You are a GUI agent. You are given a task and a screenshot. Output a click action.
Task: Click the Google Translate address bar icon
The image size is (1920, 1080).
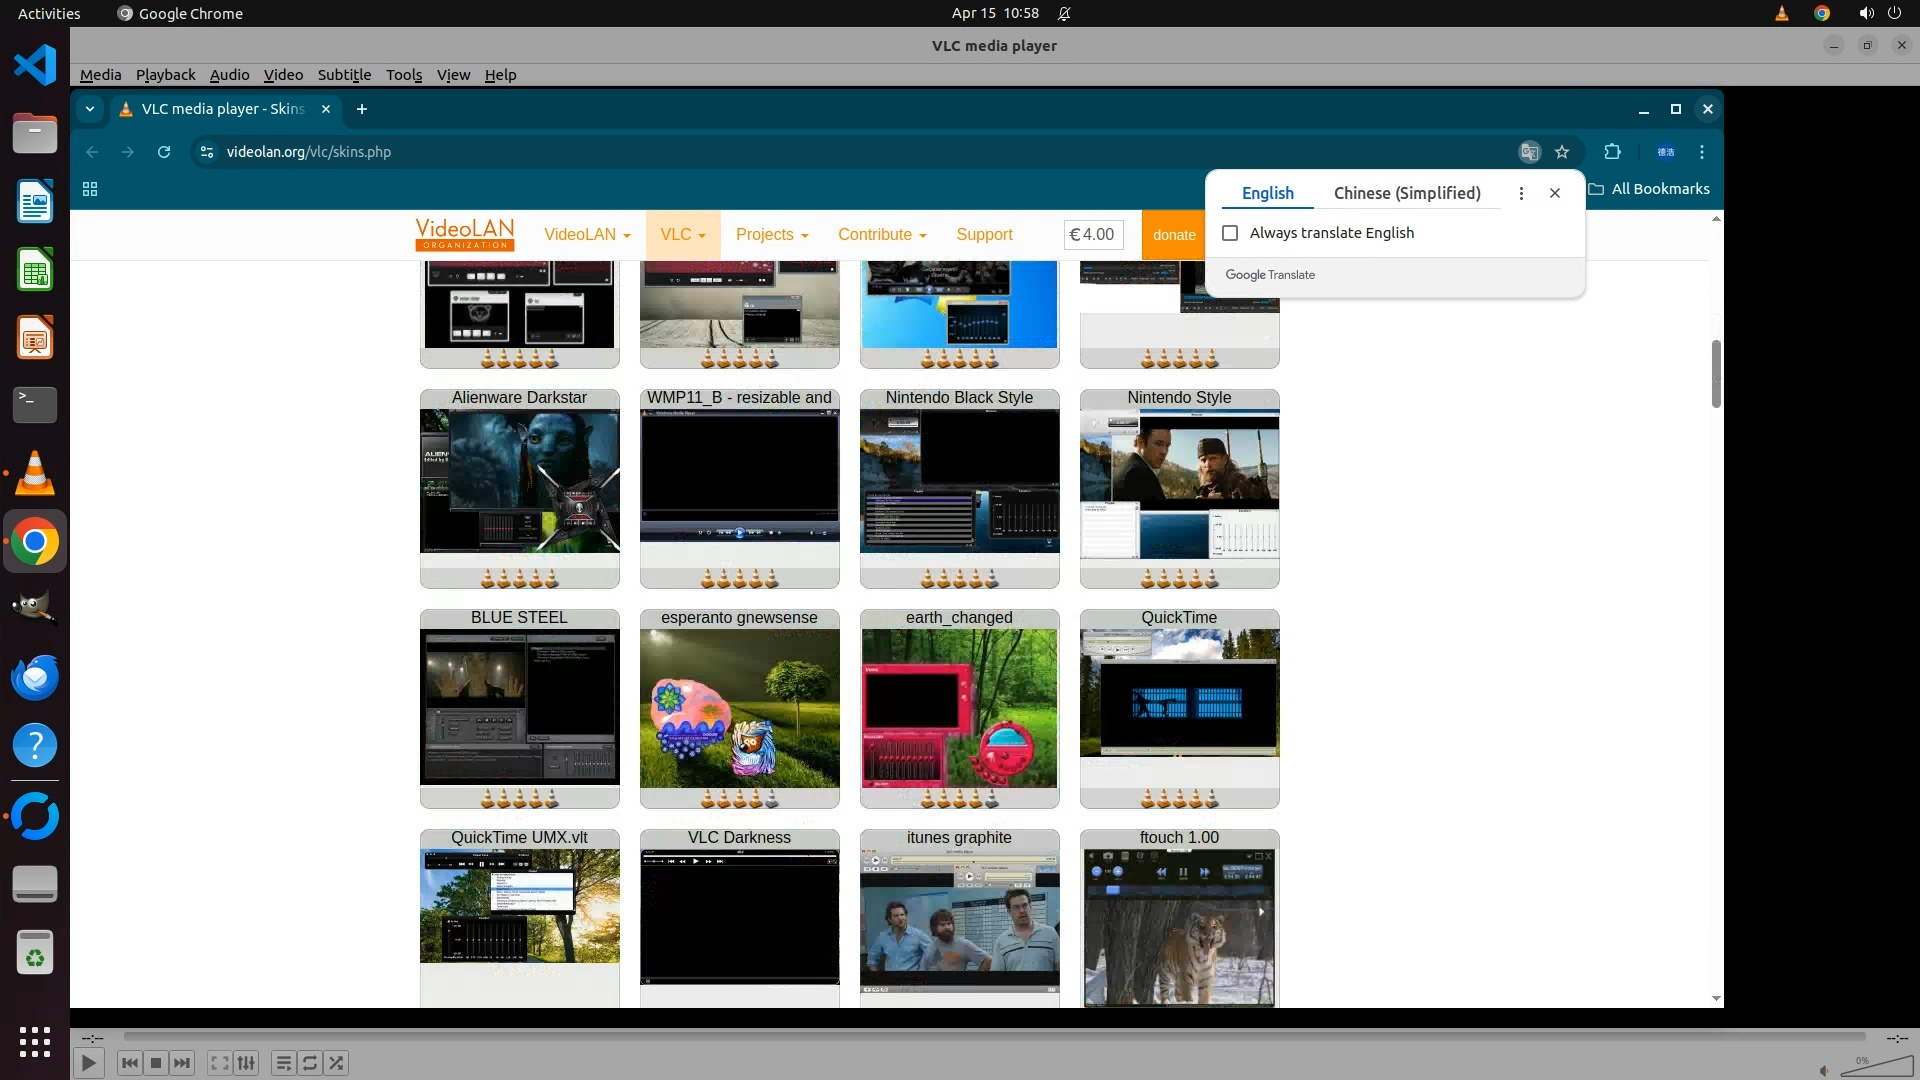[x=1529, y=152]
